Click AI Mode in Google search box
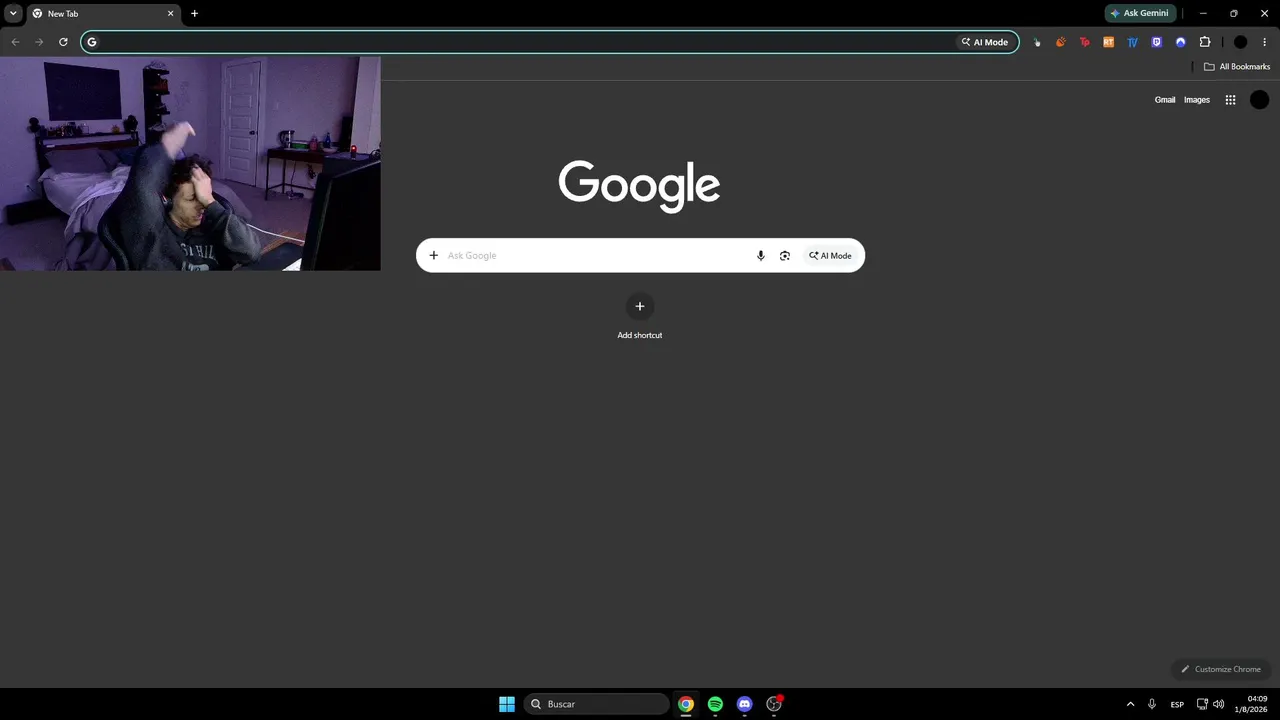 tap(830, 255)
